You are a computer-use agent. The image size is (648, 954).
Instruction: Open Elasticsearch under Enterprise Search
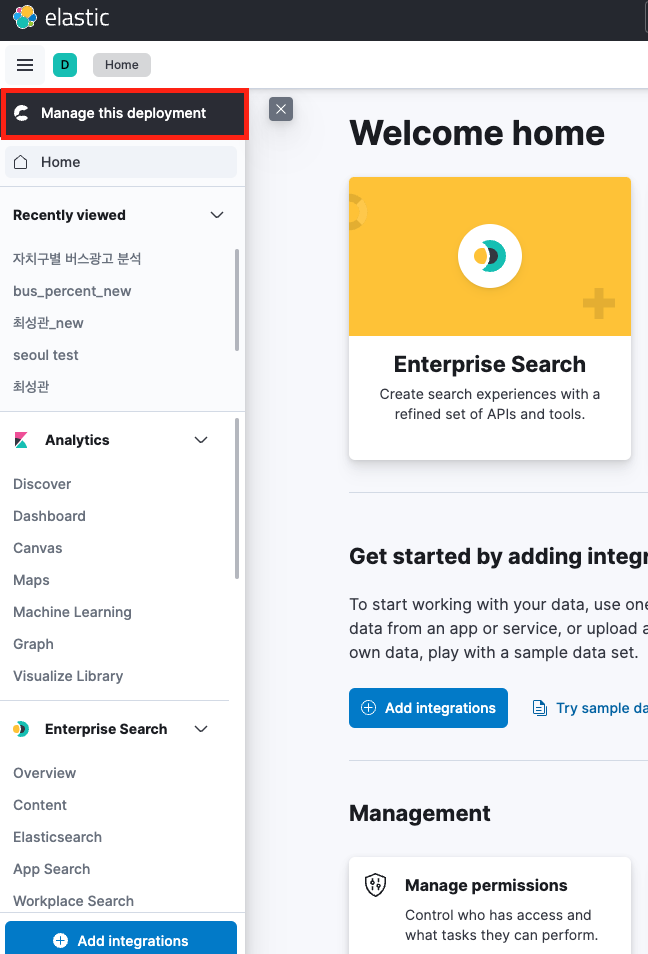57,837
